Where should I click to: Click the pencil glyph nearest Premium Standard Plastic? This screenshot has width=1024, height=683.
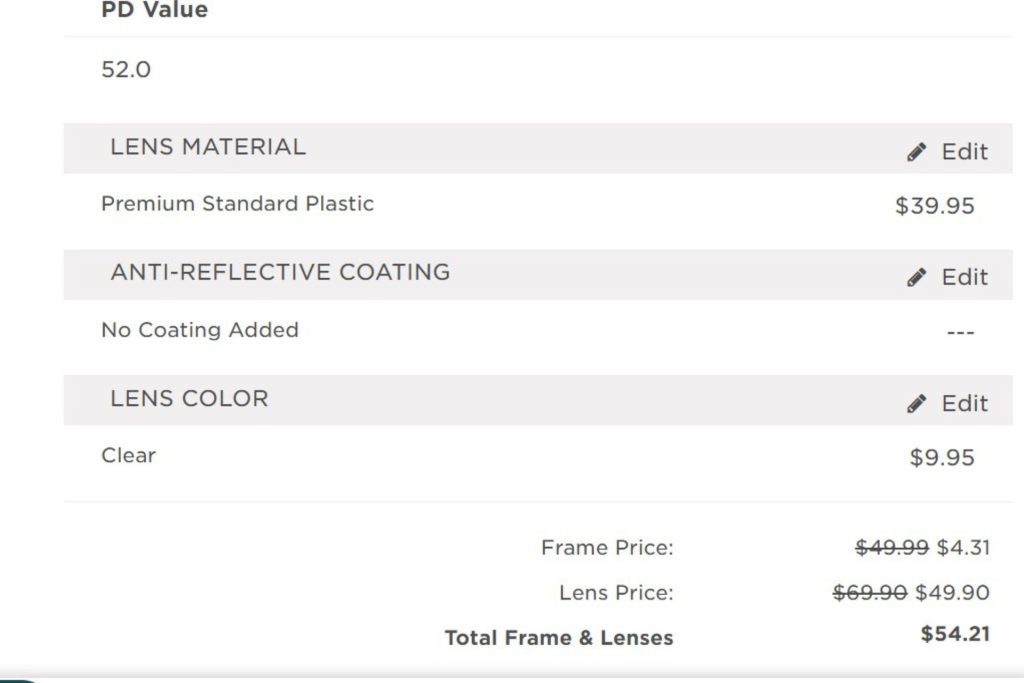point(915,151)
